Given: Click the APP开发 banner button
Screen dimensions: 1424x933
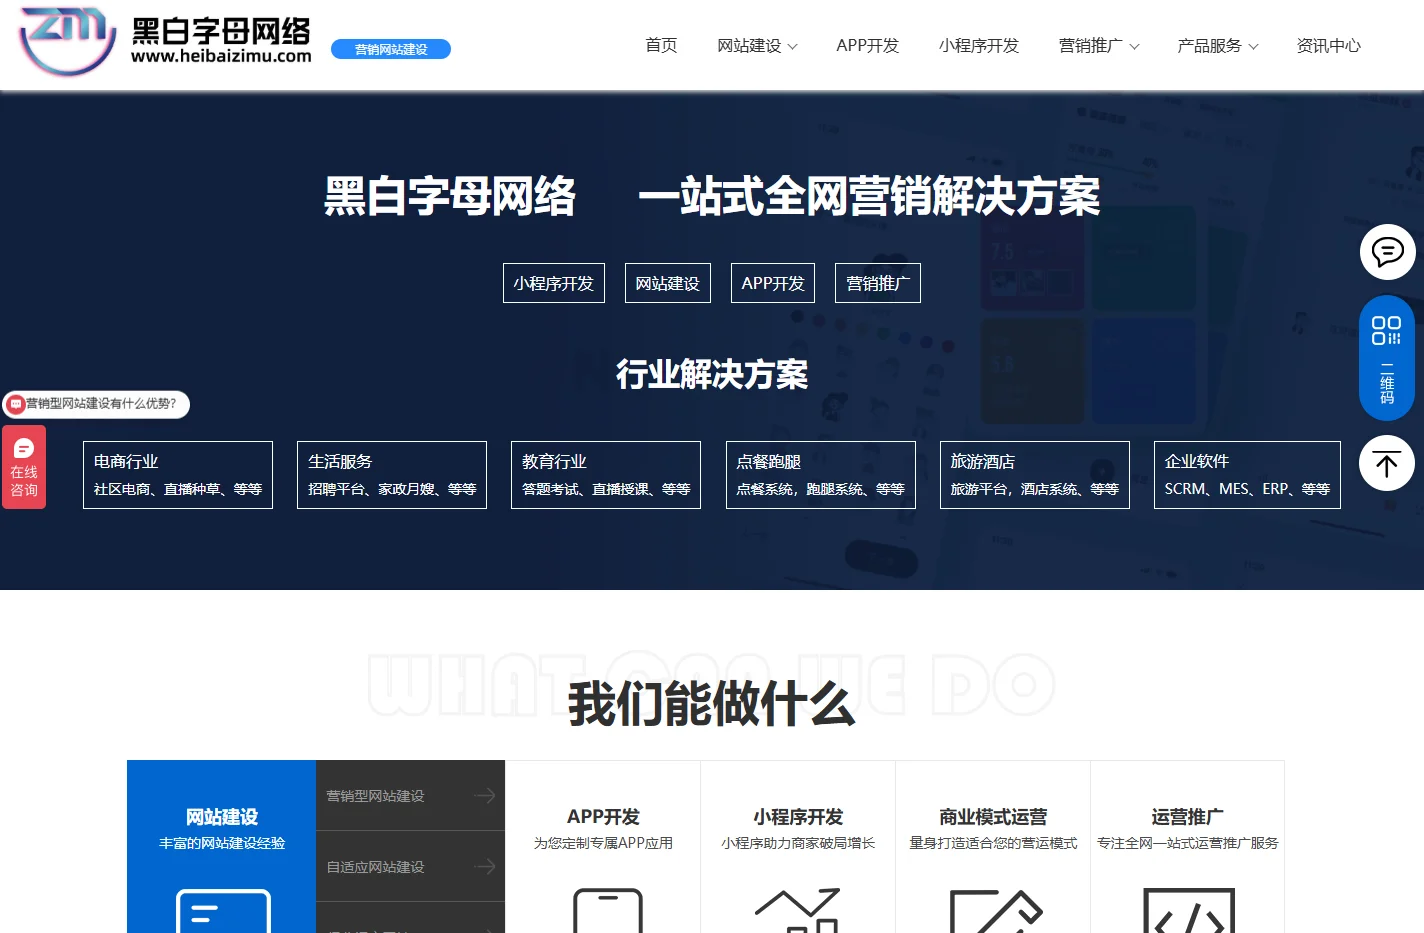Looking at the screenshot, I should point(773,283).
